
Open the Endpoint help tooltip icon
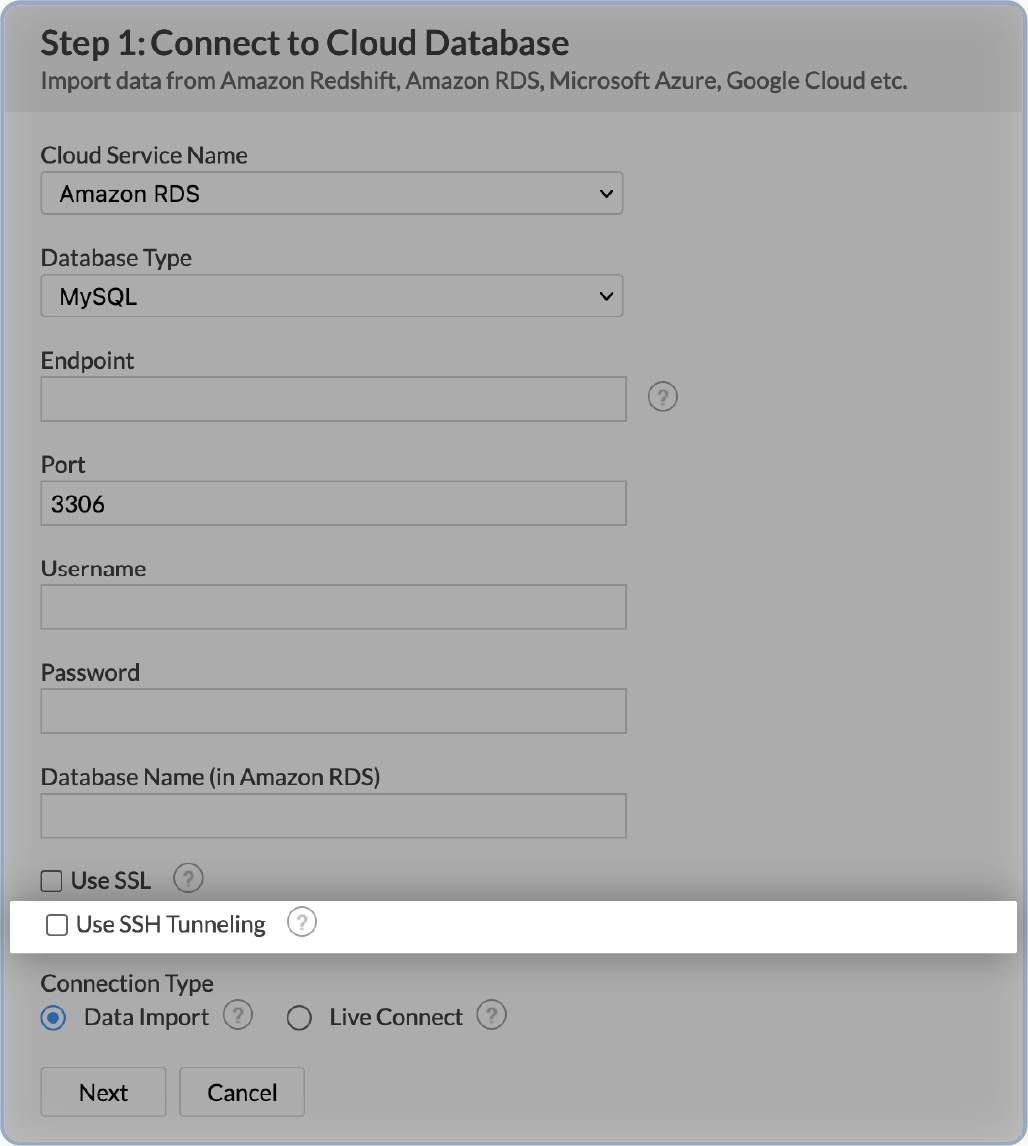tap(662, 397)
